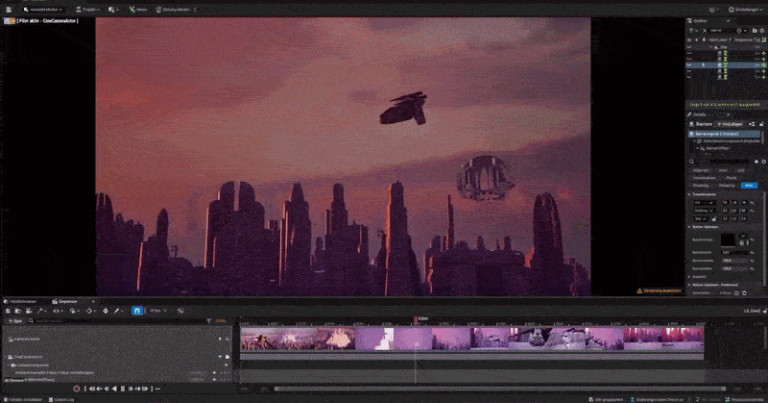Click the save icon in top toolbar

pyautogui.click(x=7, y=8)
